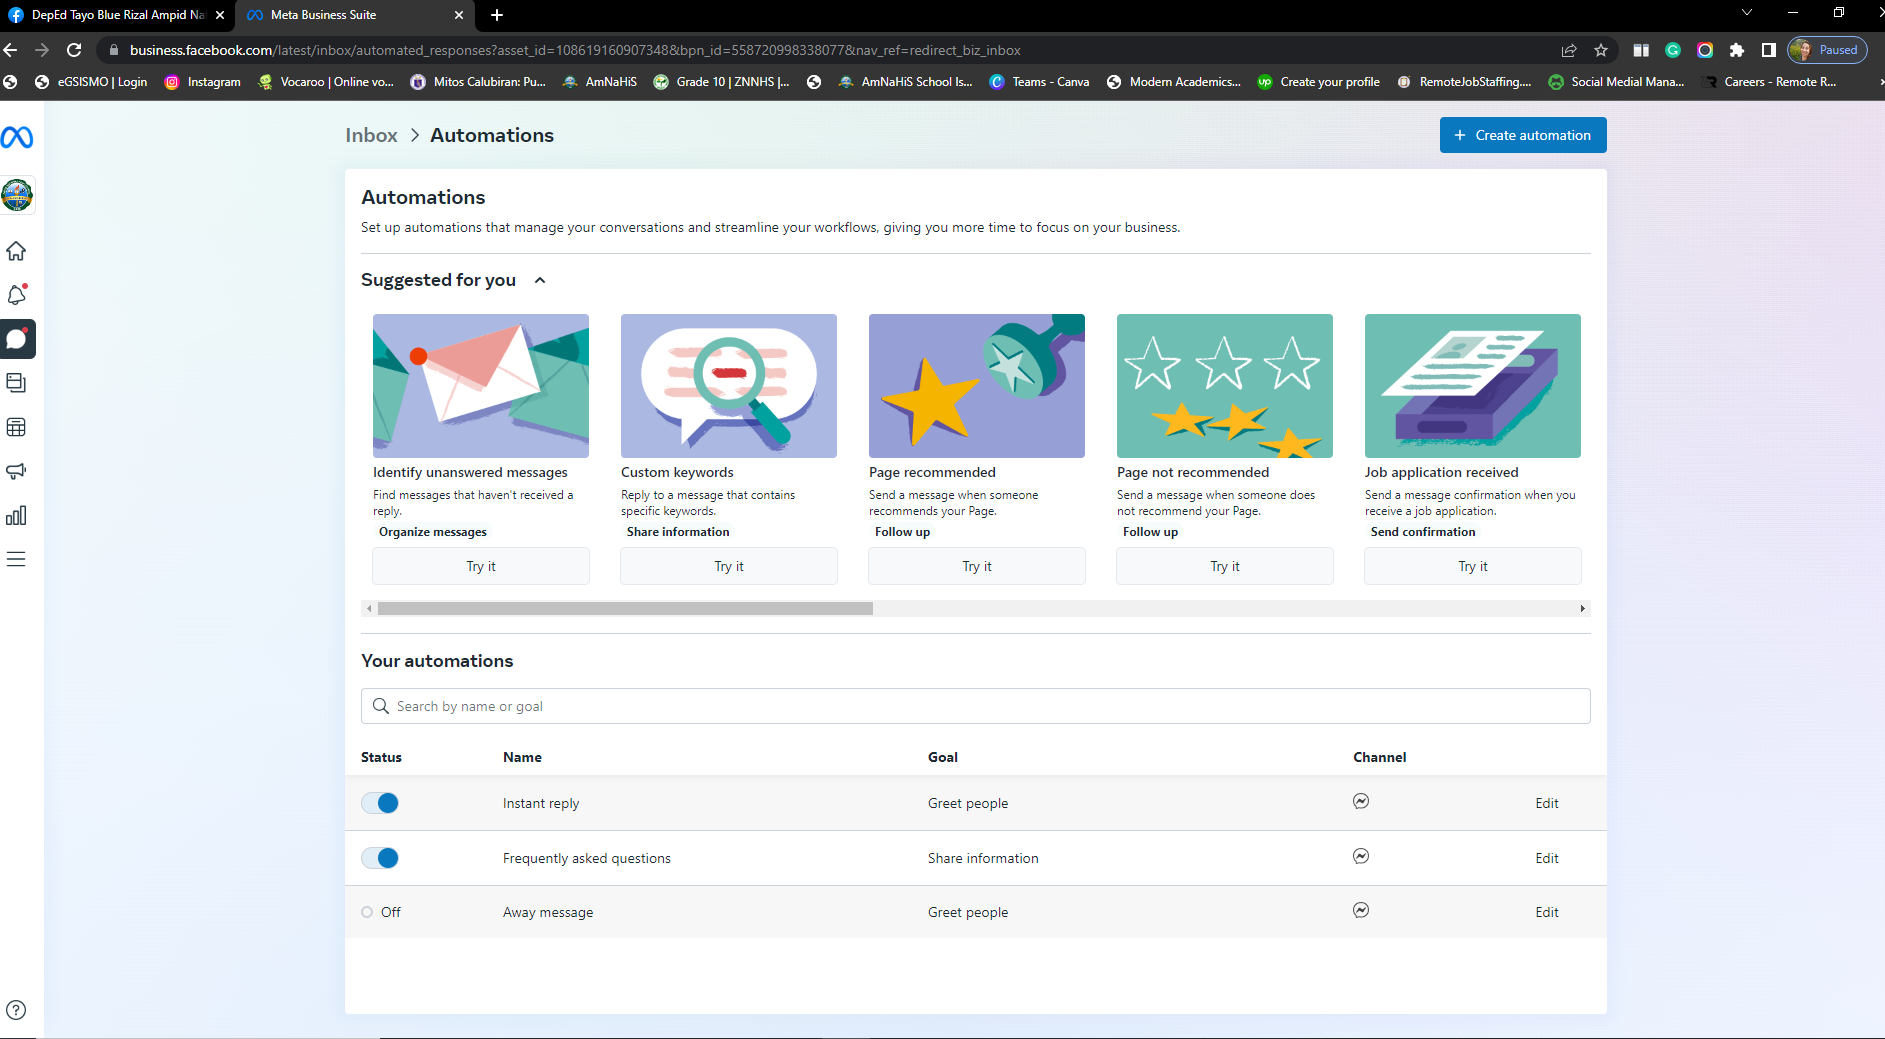Click Create automation button
This screenshot has height=1039, width=1885.
[x=1523, y=135]
